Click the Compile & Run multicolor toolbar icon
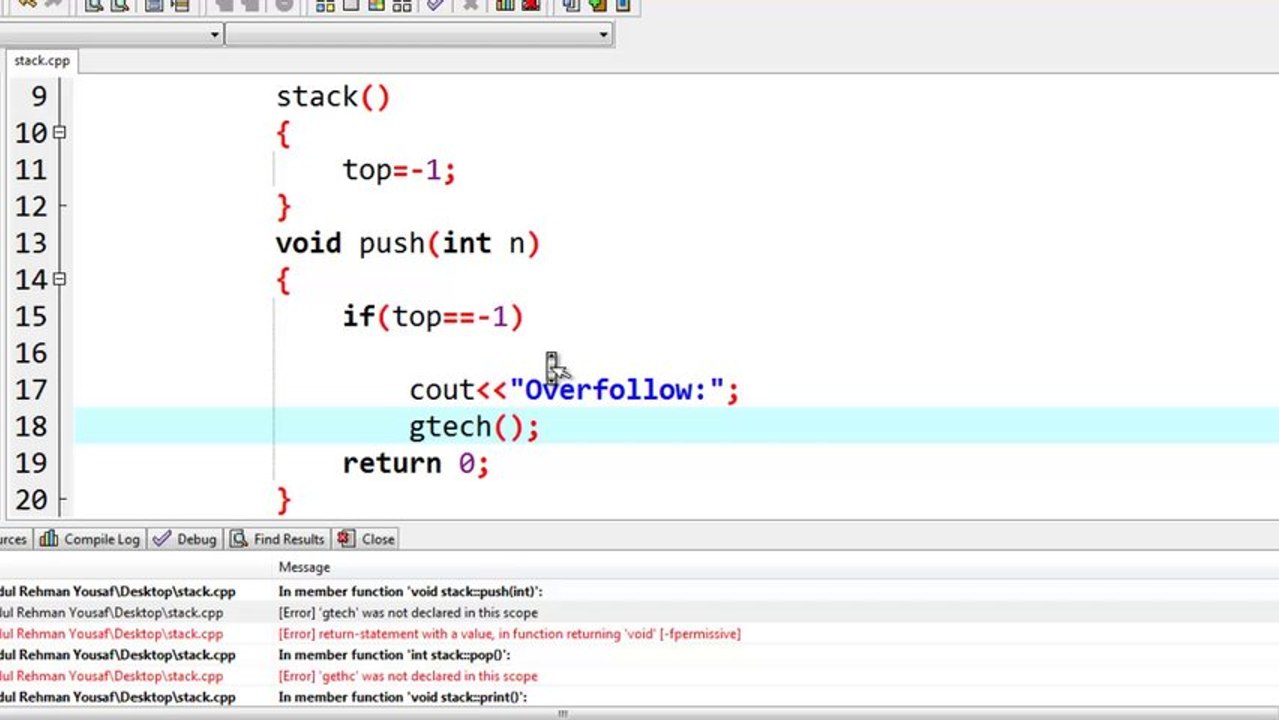The height and width of the screenshot is (720, 1279). click(376, 5)
